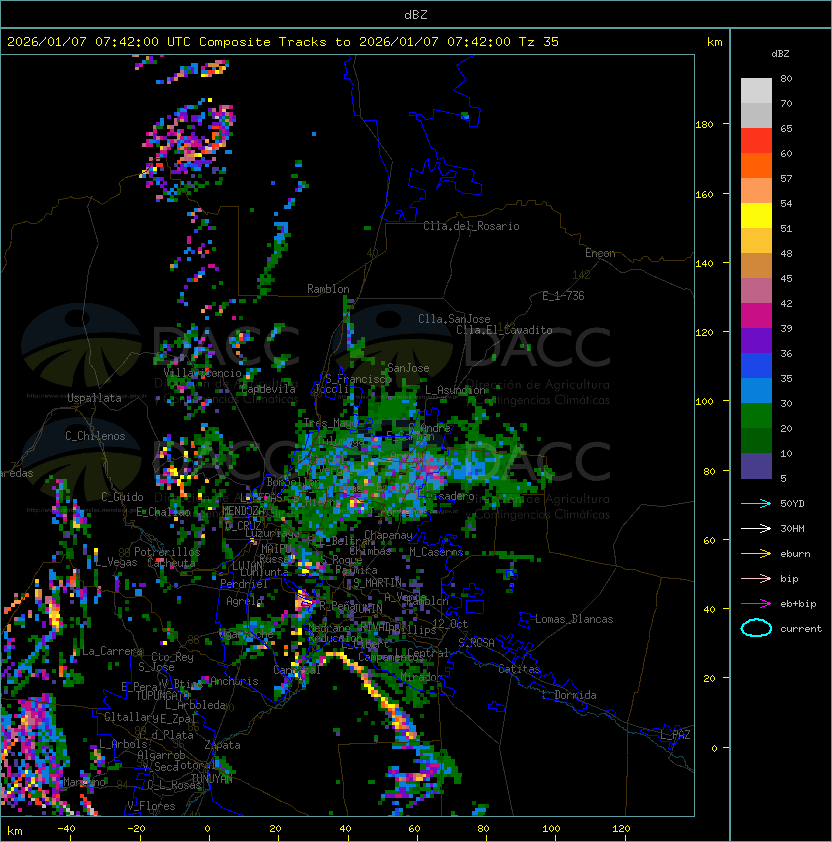Click the 'Clla.SanJose' map label
The width and height of the screenshot is (832, 842).
454,319
